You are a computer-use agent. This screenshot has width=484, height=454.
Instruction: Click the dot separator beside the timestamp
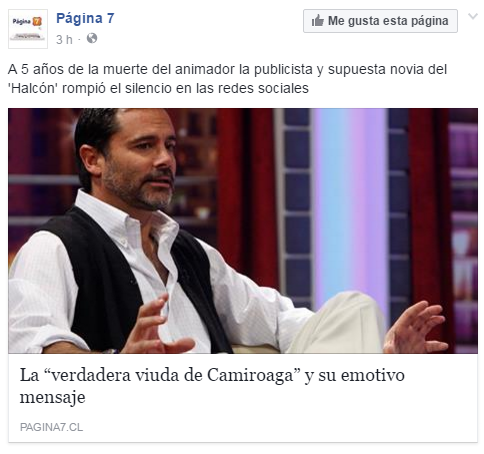[79, 40]
